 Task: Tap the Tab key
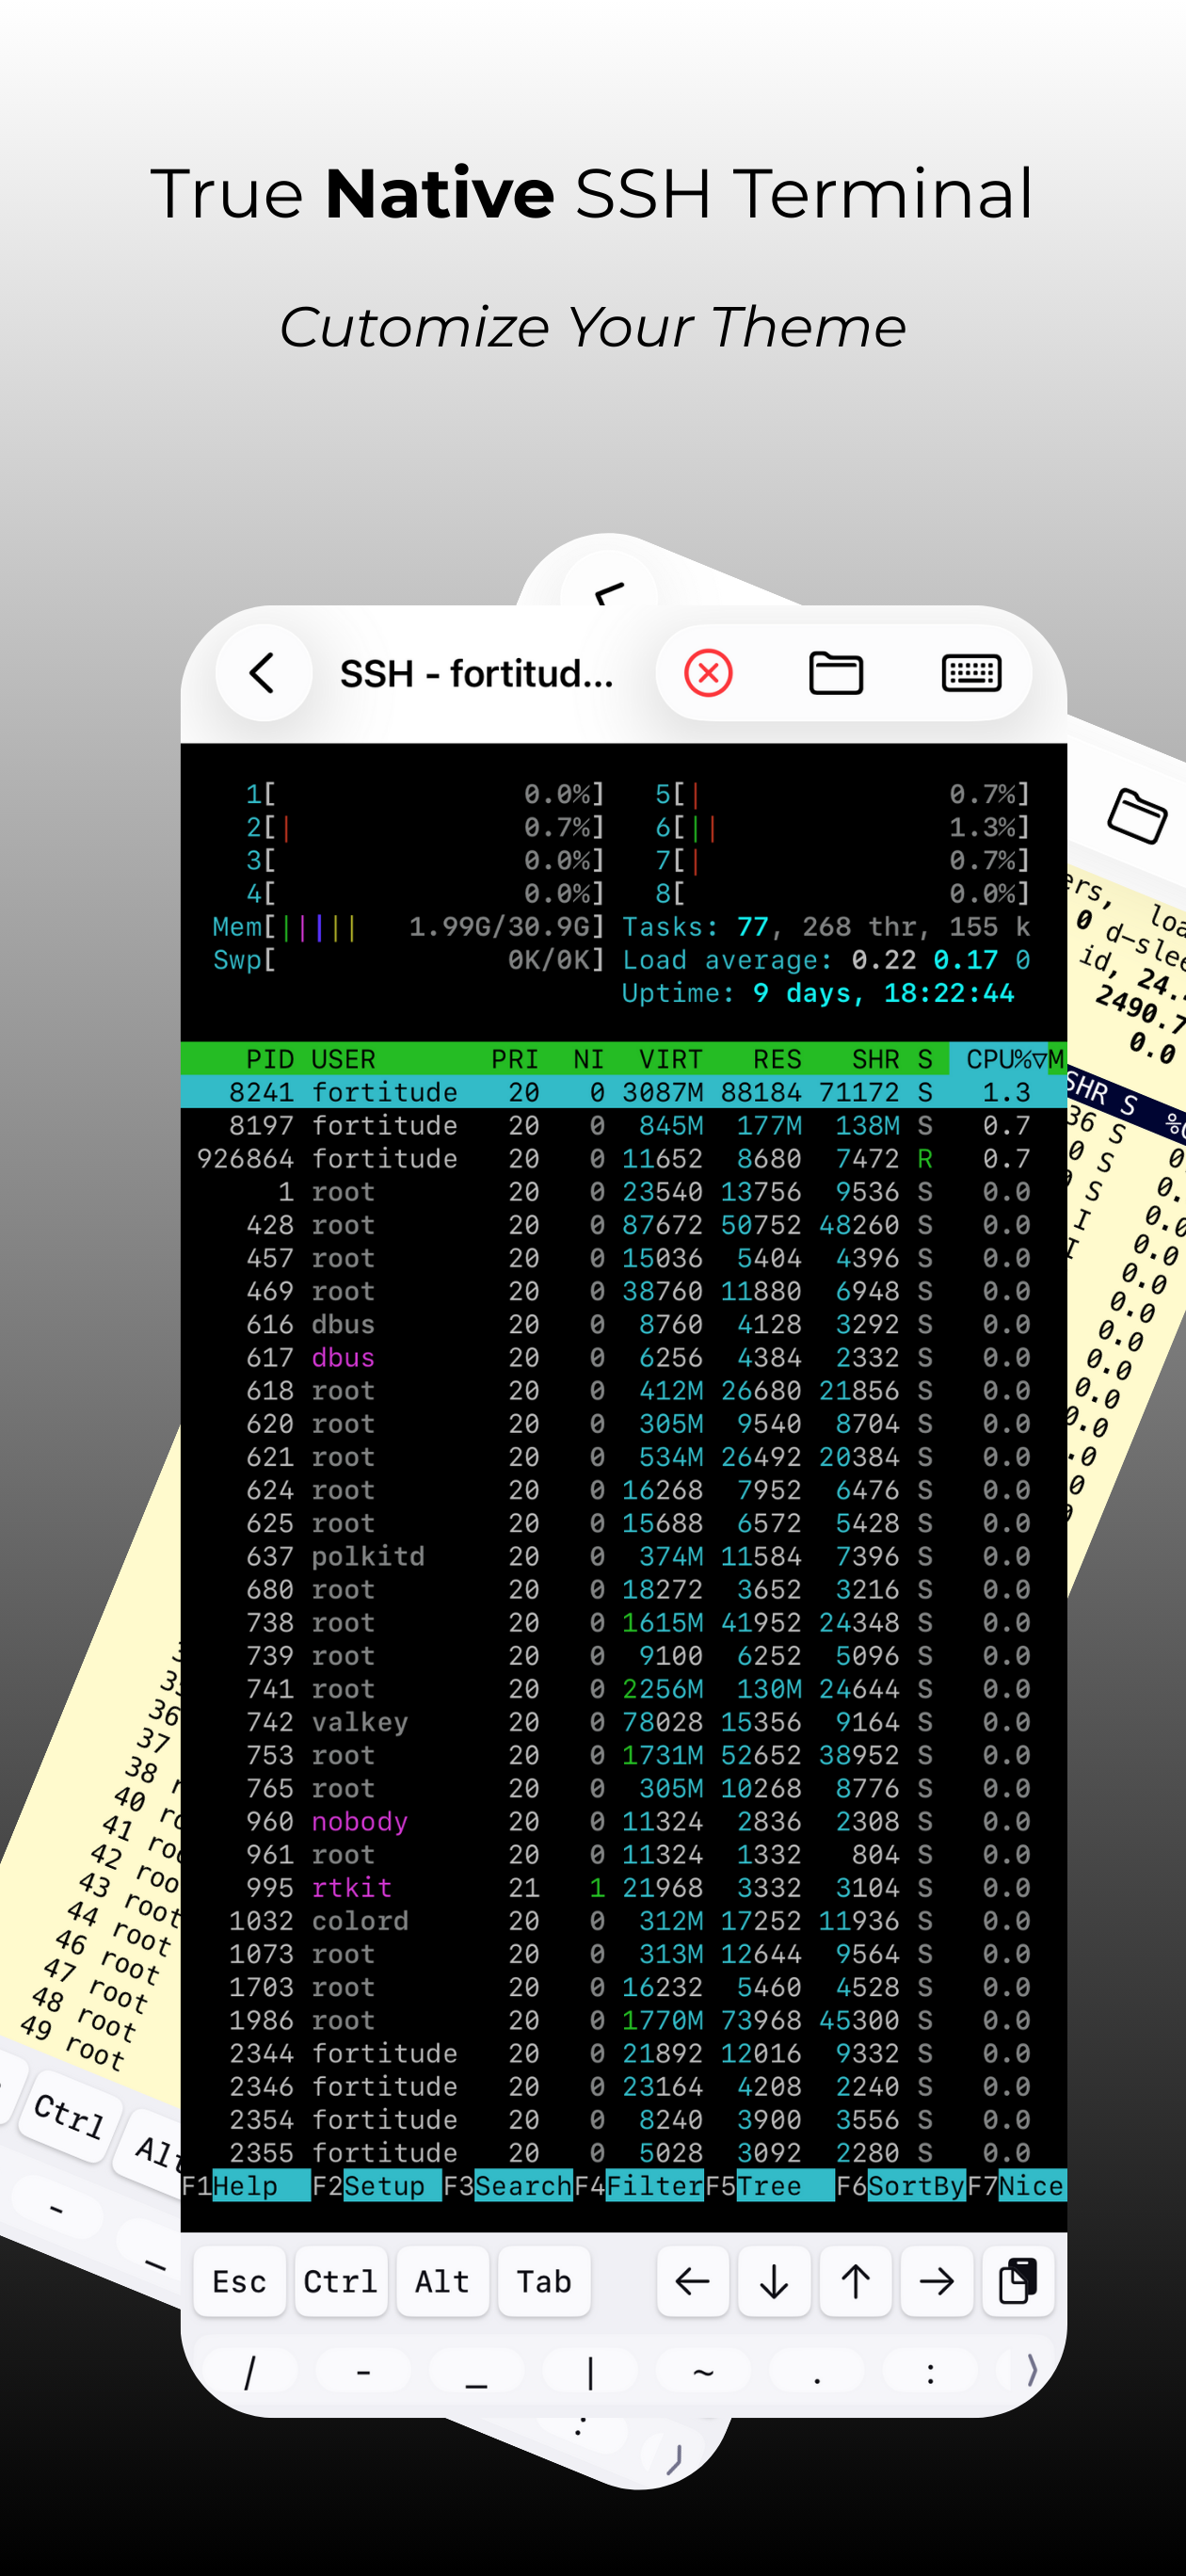544,2282
